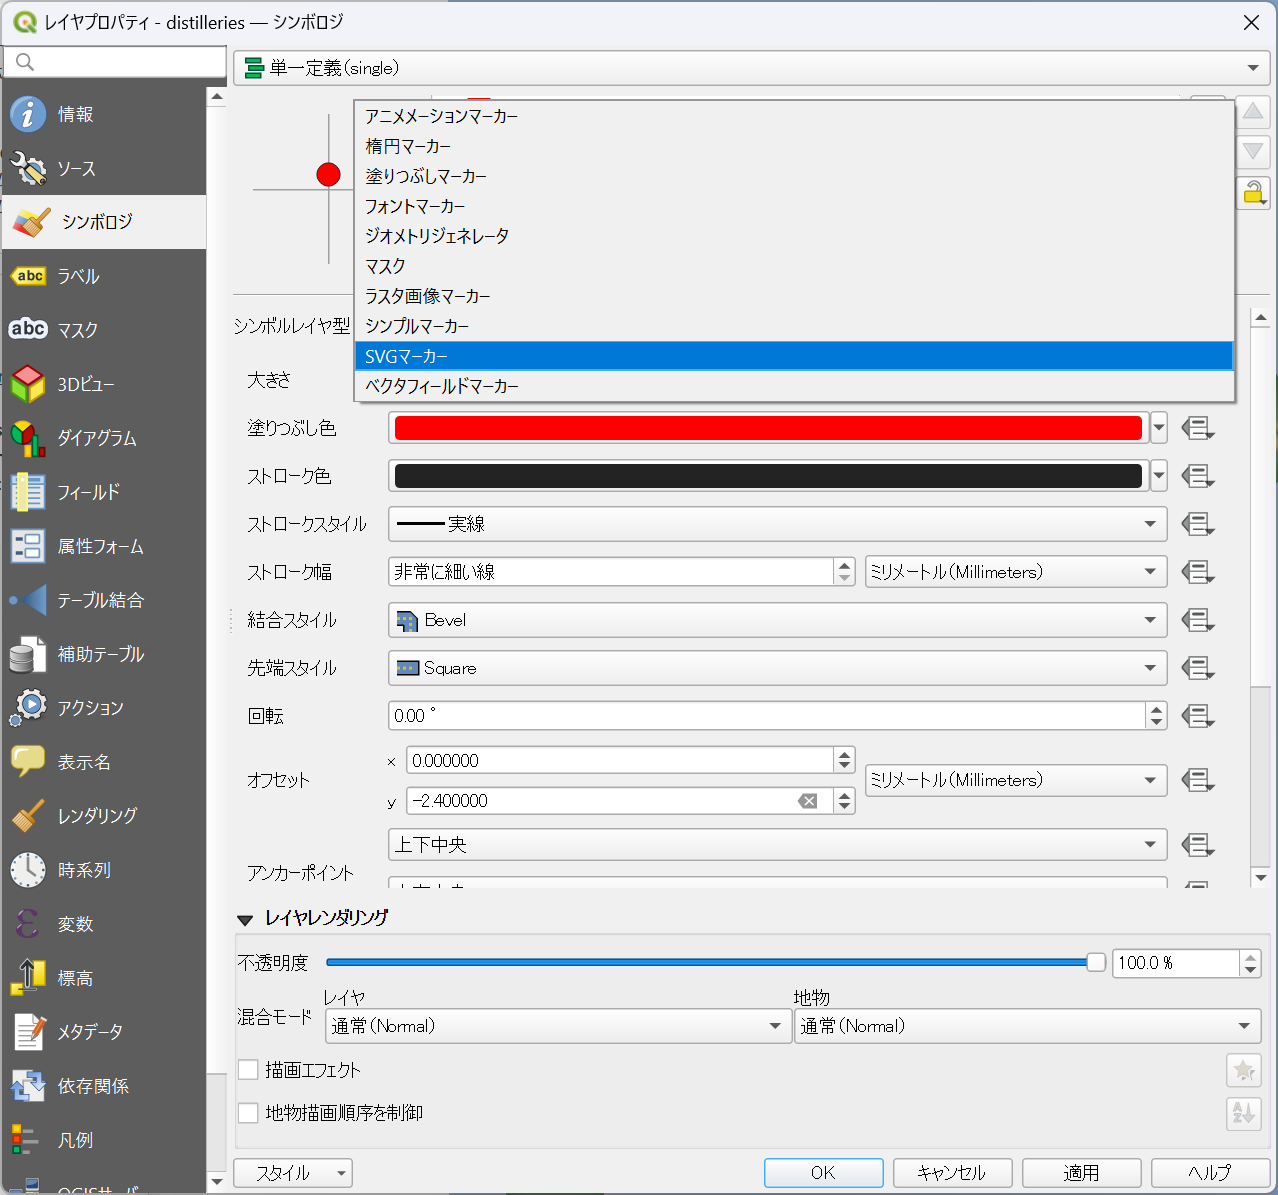Open the メタデータ (Metadata) page

pos(90,1032)
